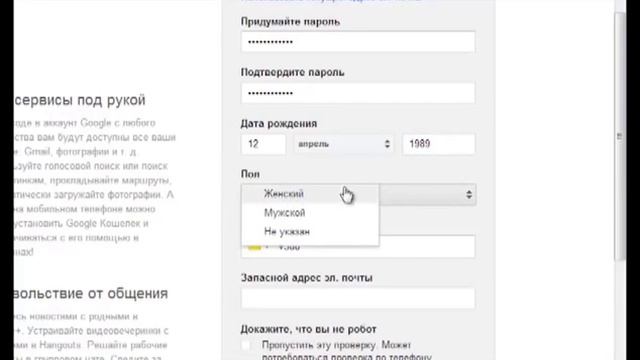Click the birth day field with 12

tap(263, 144)
